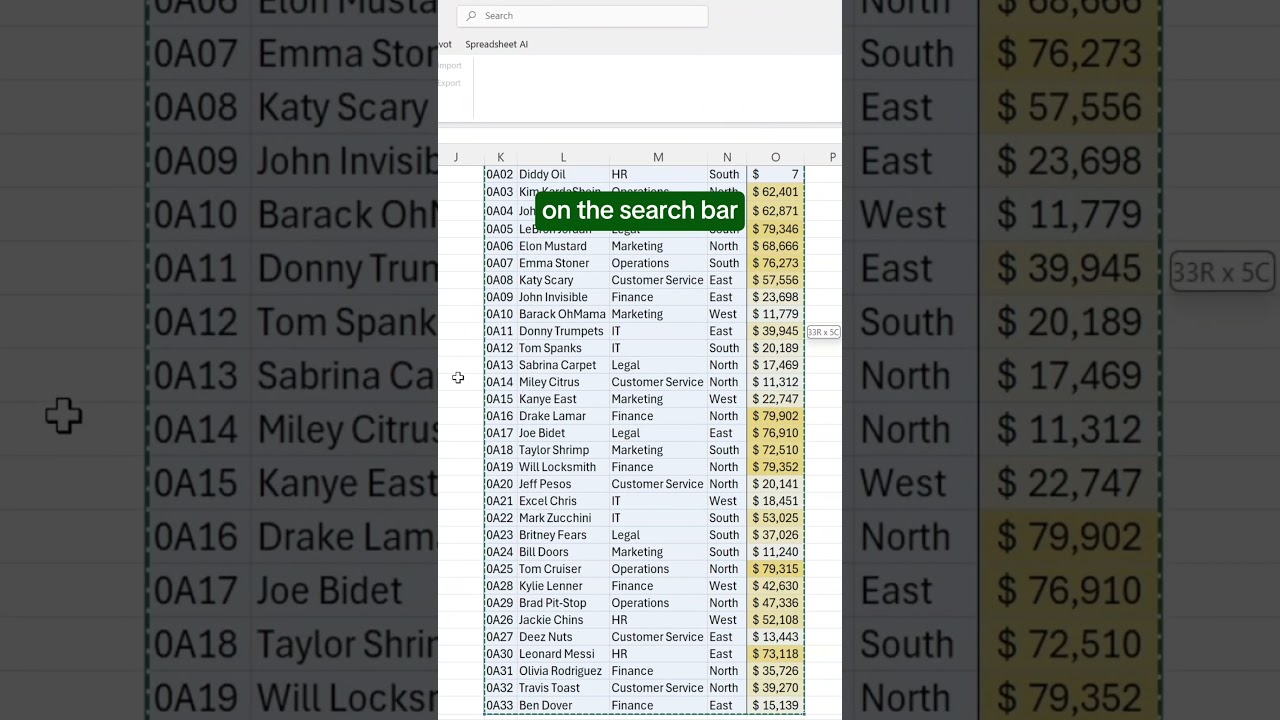Click the Import button

coord(450,65)
